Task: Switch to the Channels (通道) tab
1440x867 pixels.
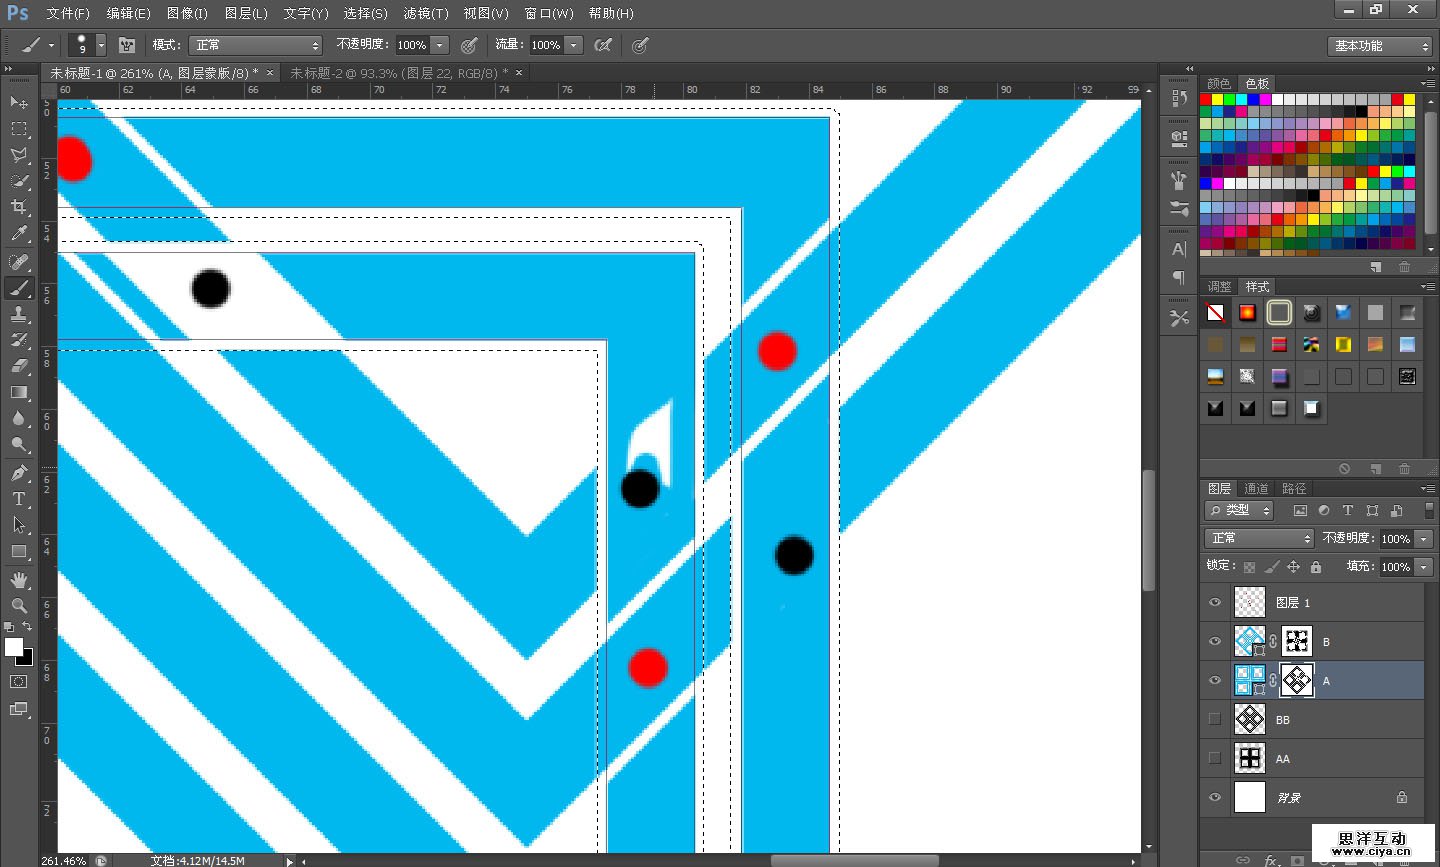Action: point(1256,488)
